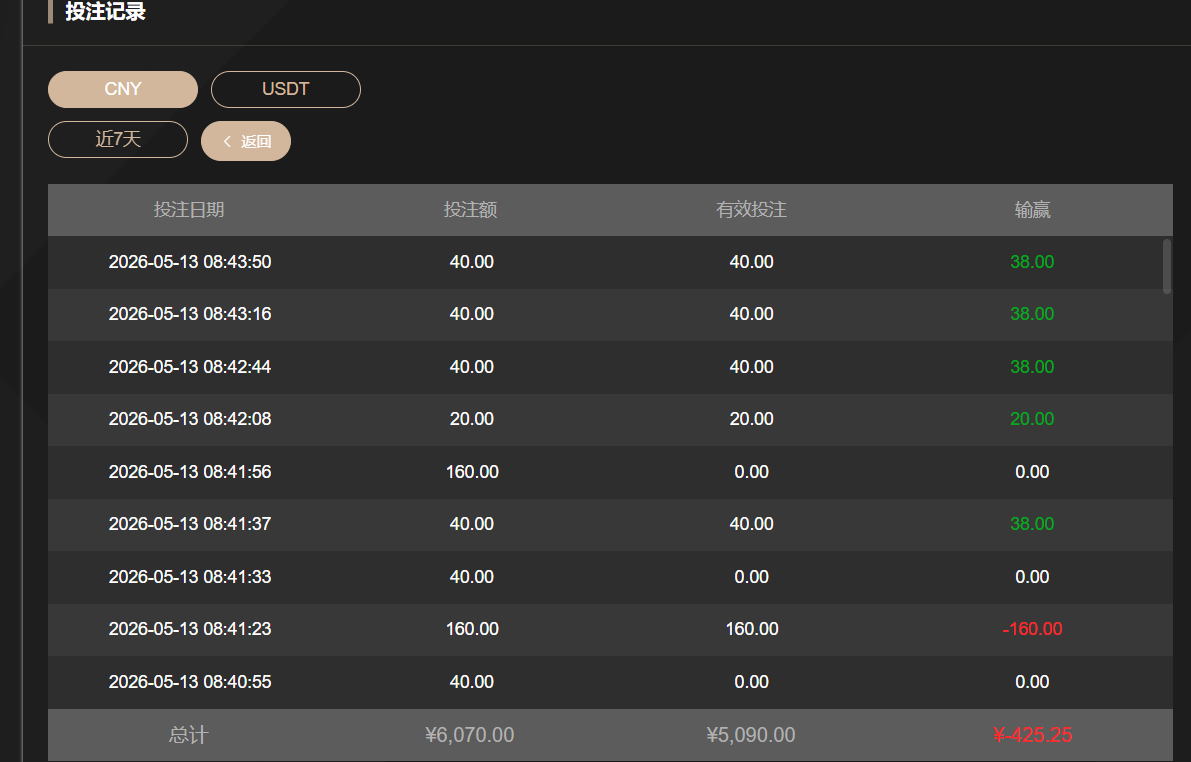The image size is (1191, 762).
Task: Select the row dated 2026-05-13 08:41:37
Action: pyautogui.click(x=610, y=524)
